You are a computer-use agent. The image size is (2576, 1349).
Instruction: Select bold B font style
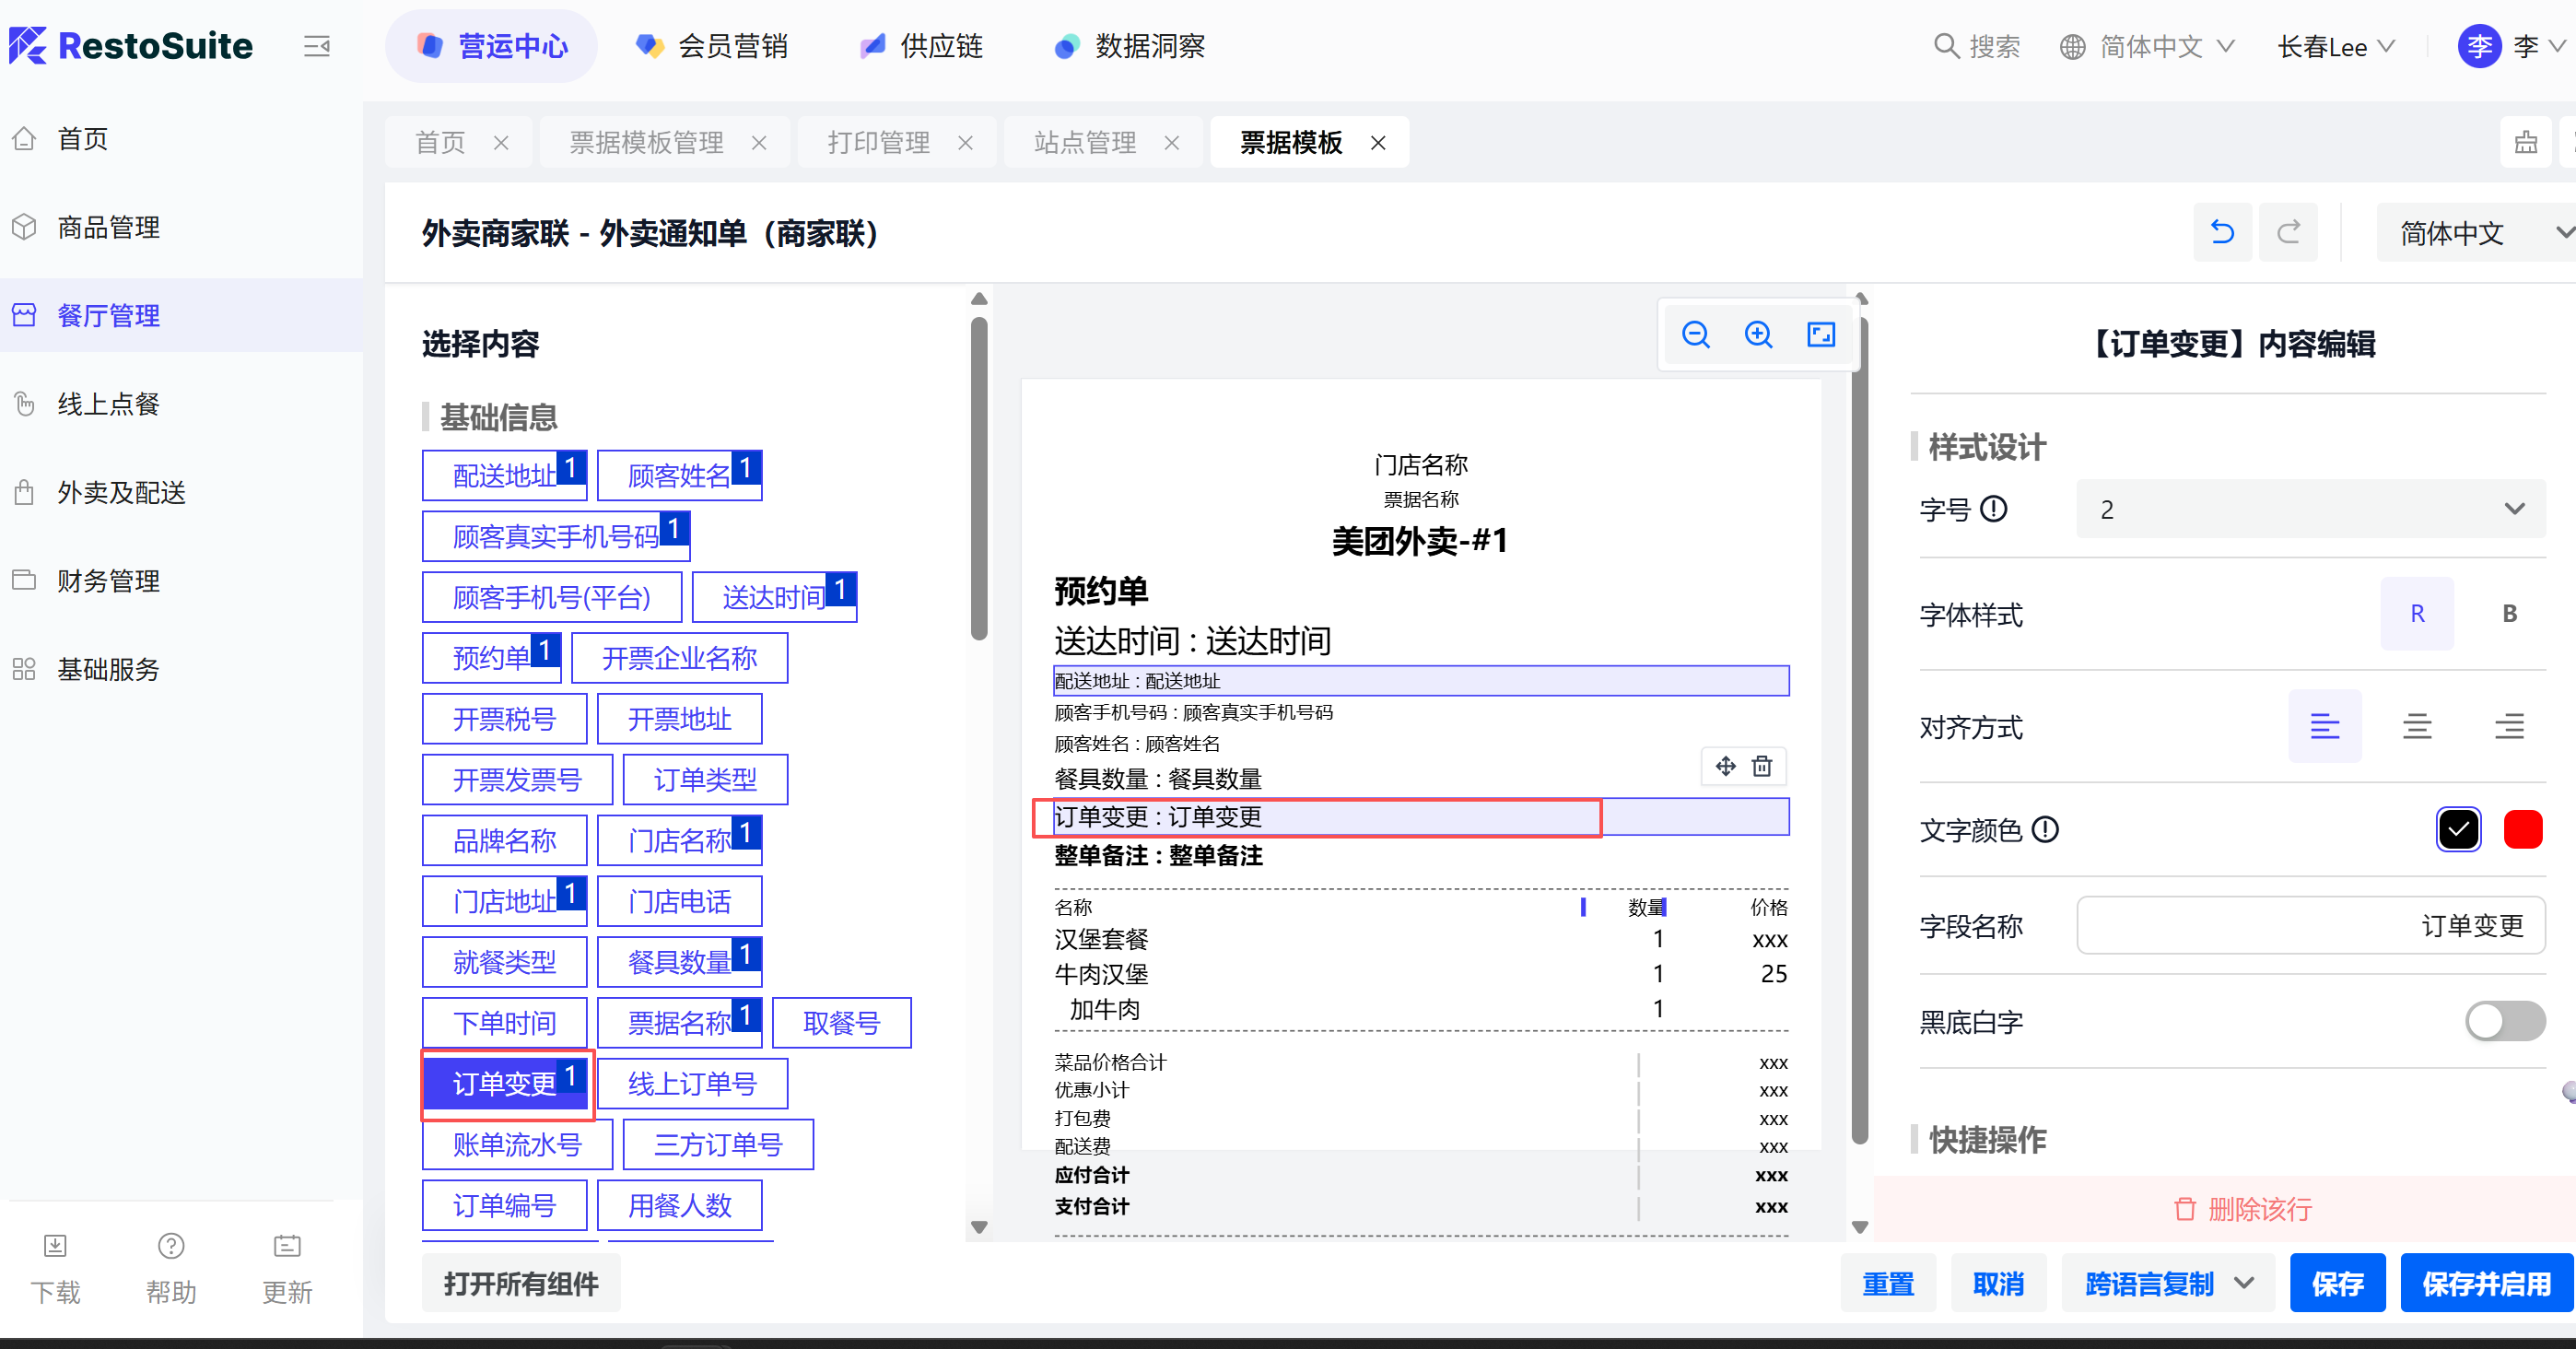[x=2509, y=613]
